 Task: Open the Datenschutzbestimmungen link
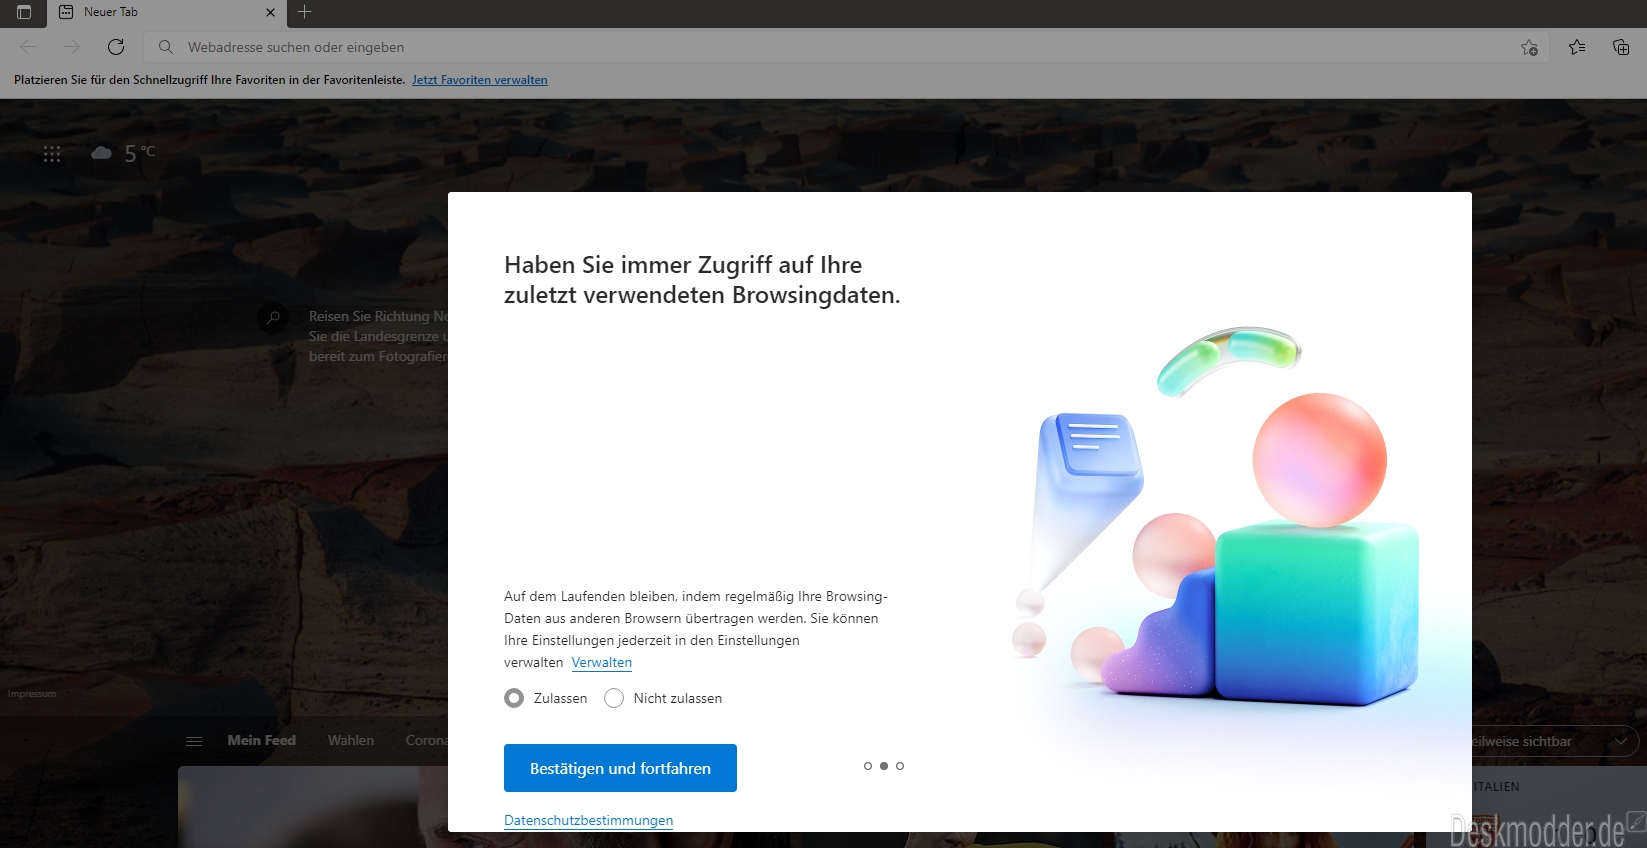(x=588, y=820)
